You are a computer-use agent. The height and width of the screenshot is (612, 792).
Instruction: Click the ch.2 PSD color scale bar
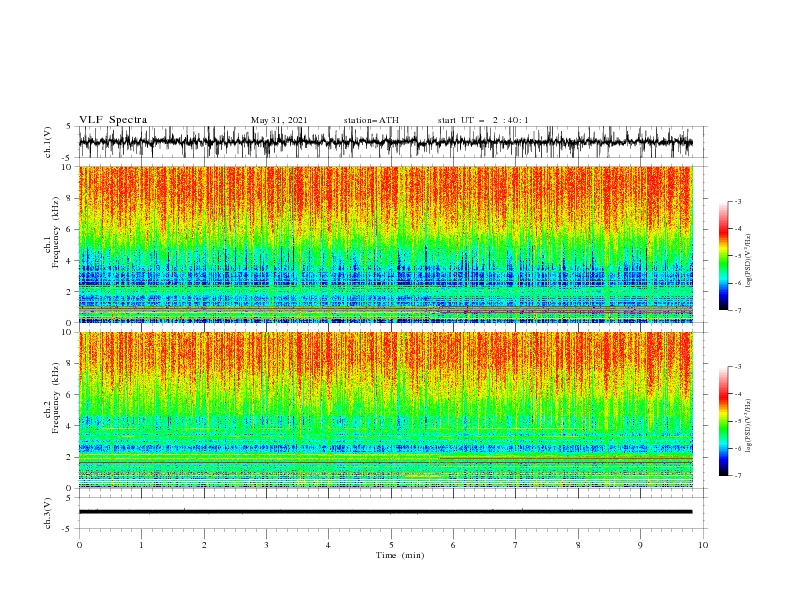click(x=723, y=421)
